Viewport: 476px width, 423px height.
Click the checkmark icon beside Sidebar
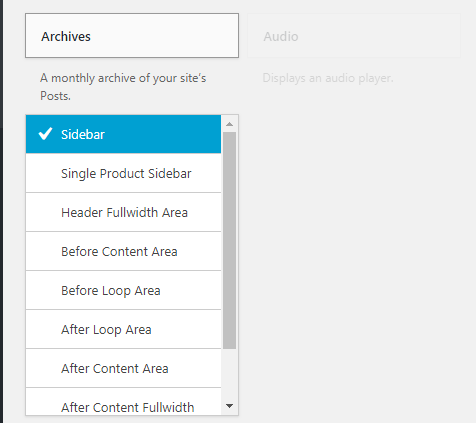click(45, 134)
